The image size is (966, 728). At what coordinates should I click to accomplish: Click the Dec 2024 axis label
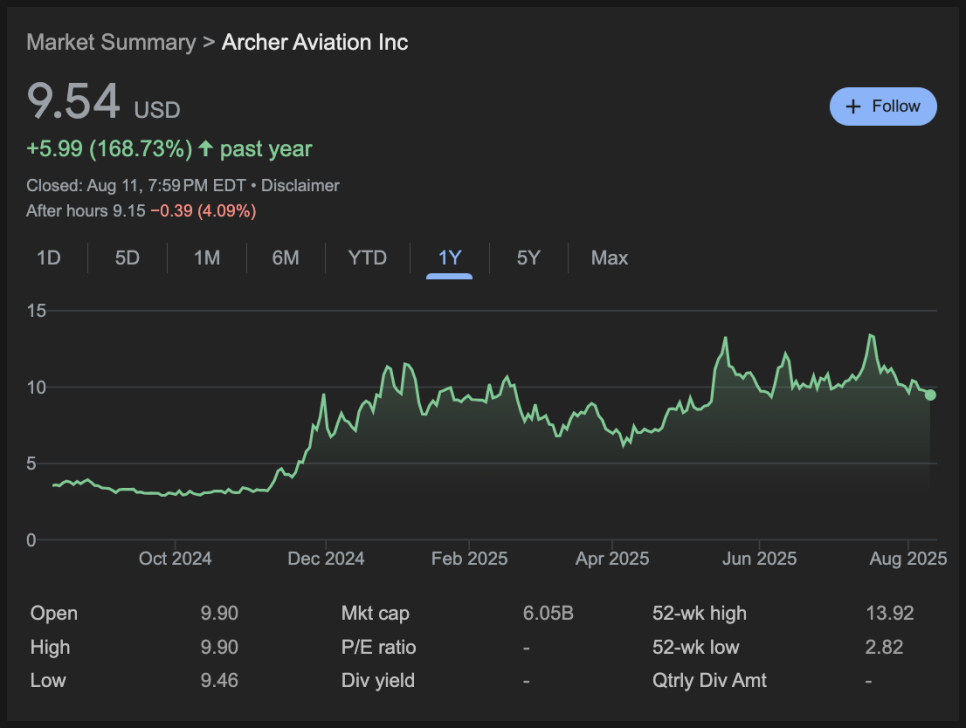pyautogui.click(x=326, y=559)
